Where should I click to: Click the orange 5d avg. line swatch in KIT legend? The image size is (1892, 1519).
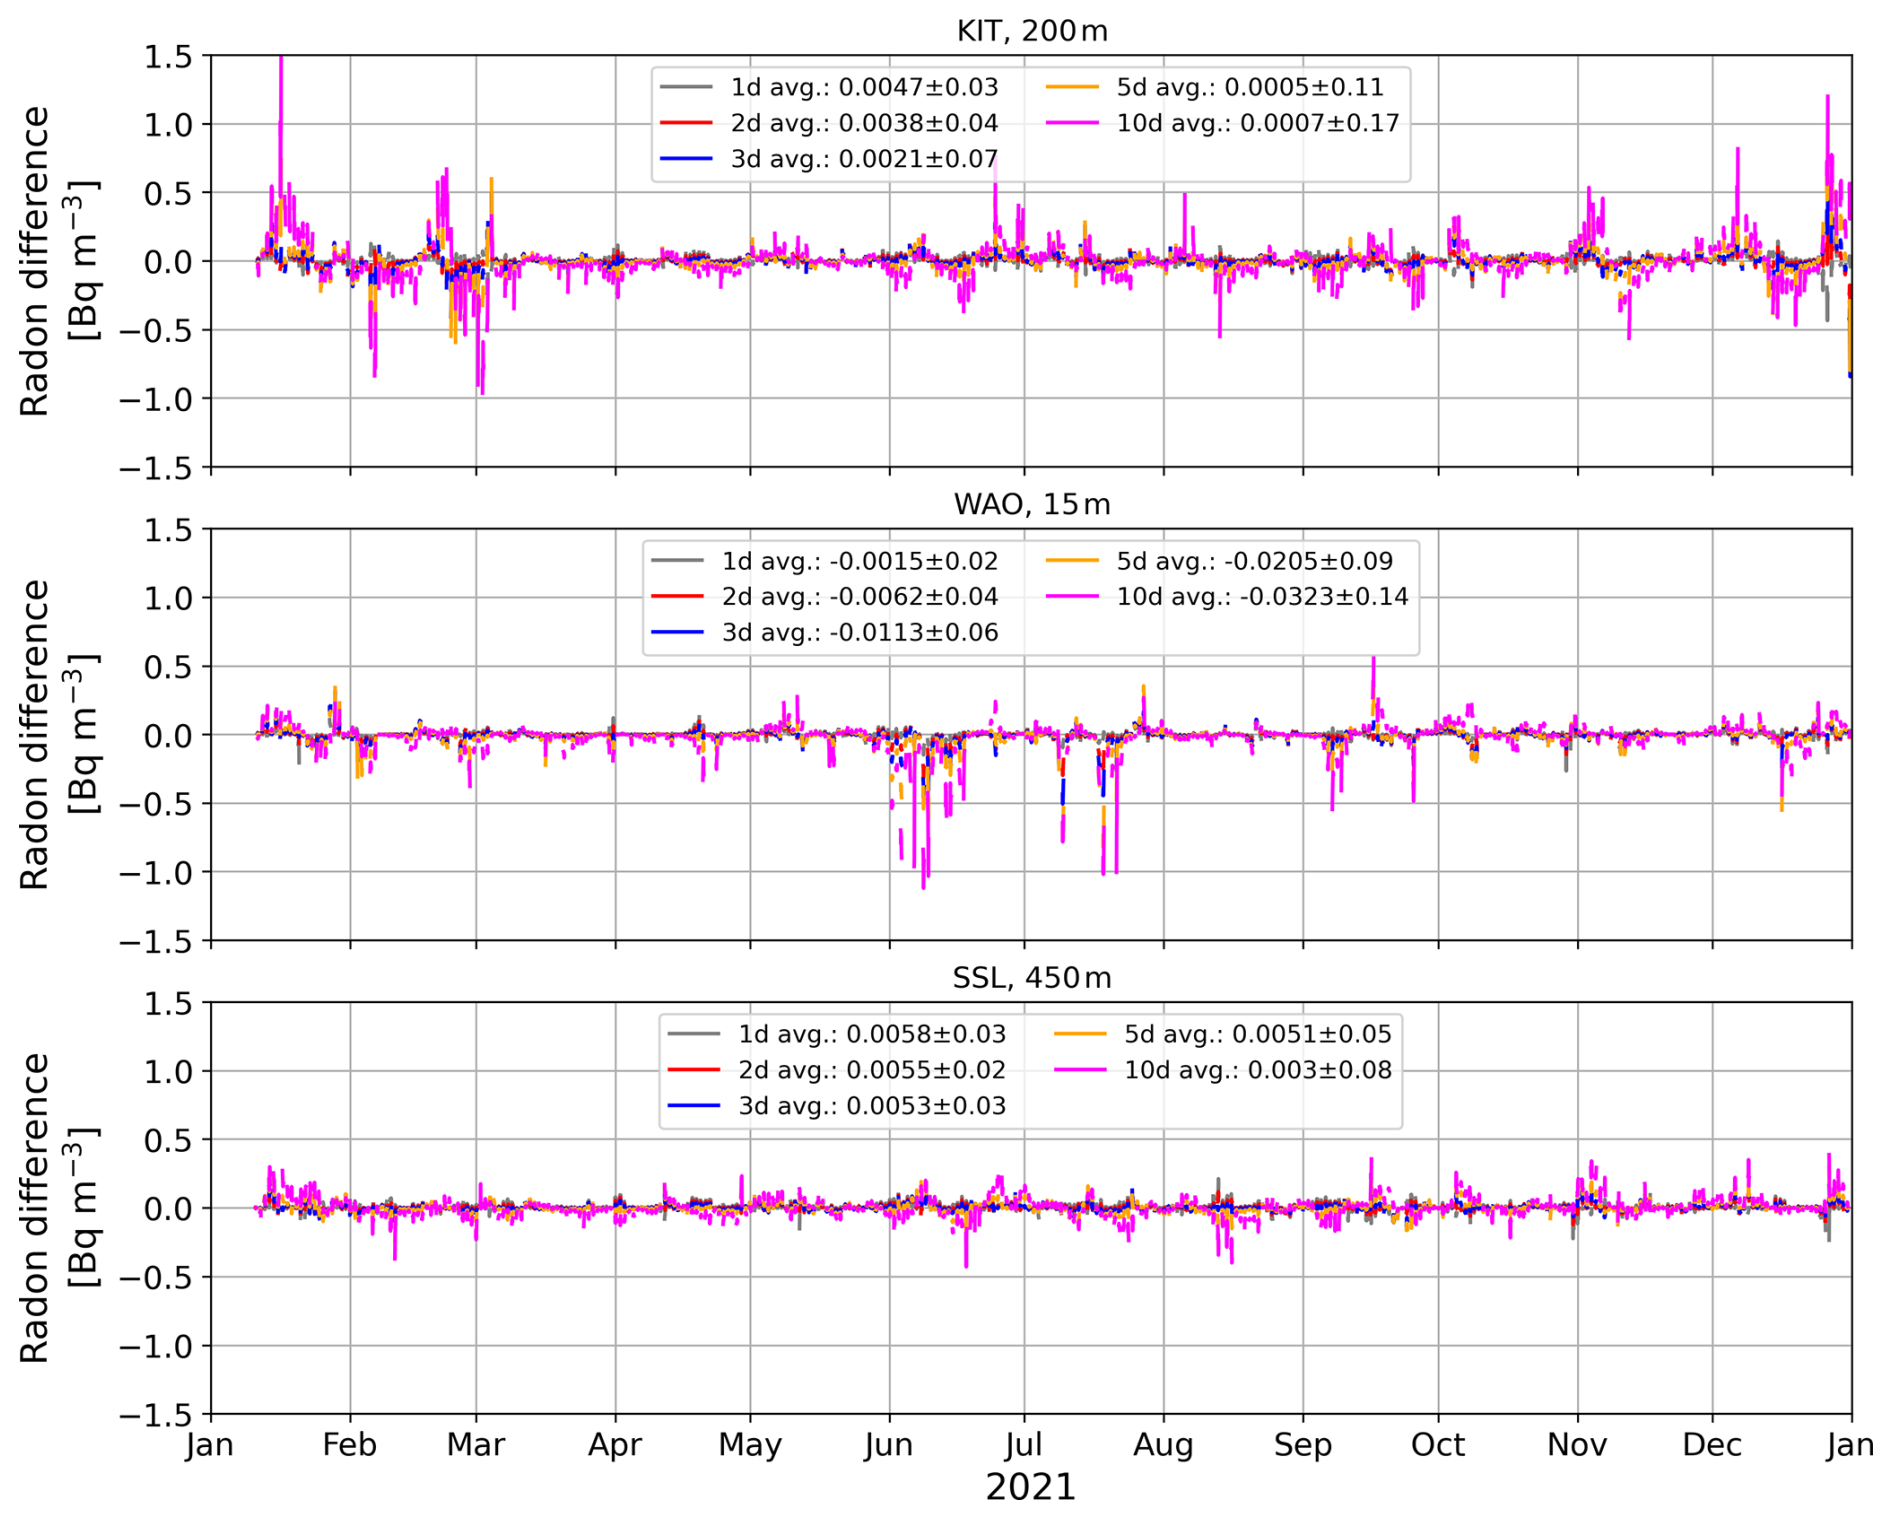coord(1072,87)
